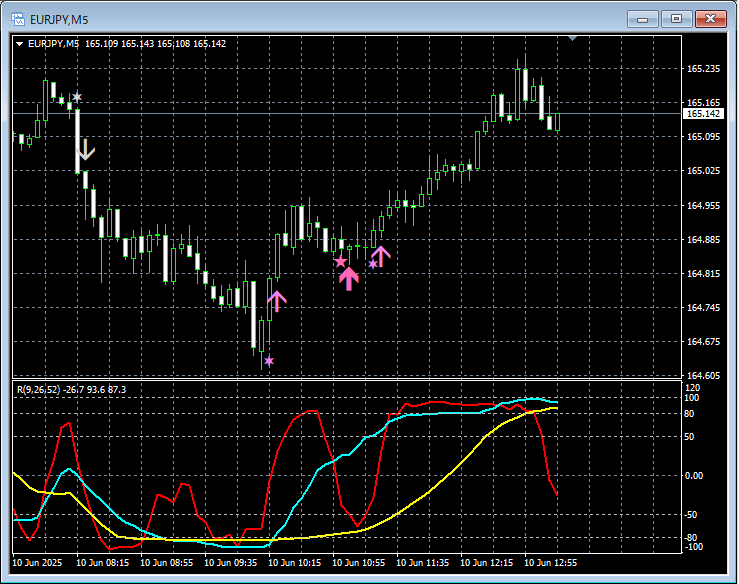Click the EURJPY,M5 chart window icon
This screenshot has width=739, height=584.
pos(17,19)
